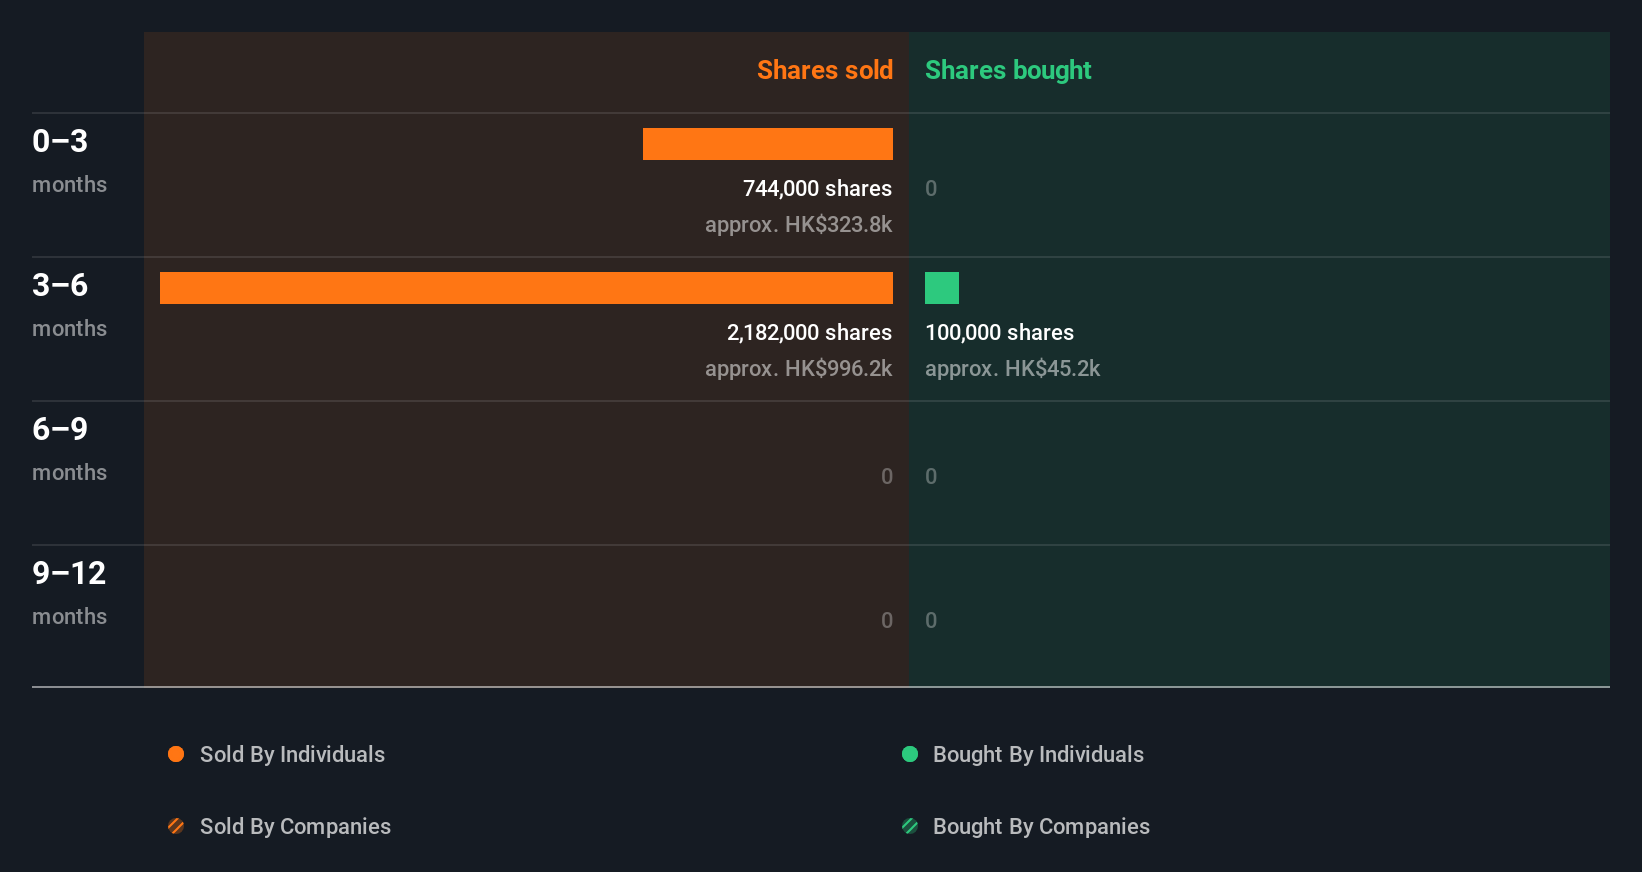Select the 3–6 months row label
1642x872 pixels.
point(69,304)
